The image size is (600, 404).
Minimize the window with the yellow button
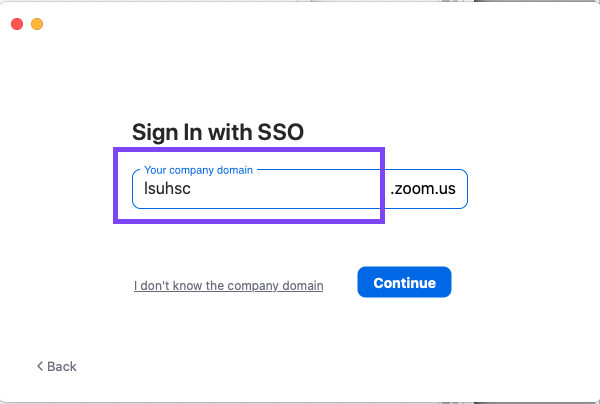37,23
